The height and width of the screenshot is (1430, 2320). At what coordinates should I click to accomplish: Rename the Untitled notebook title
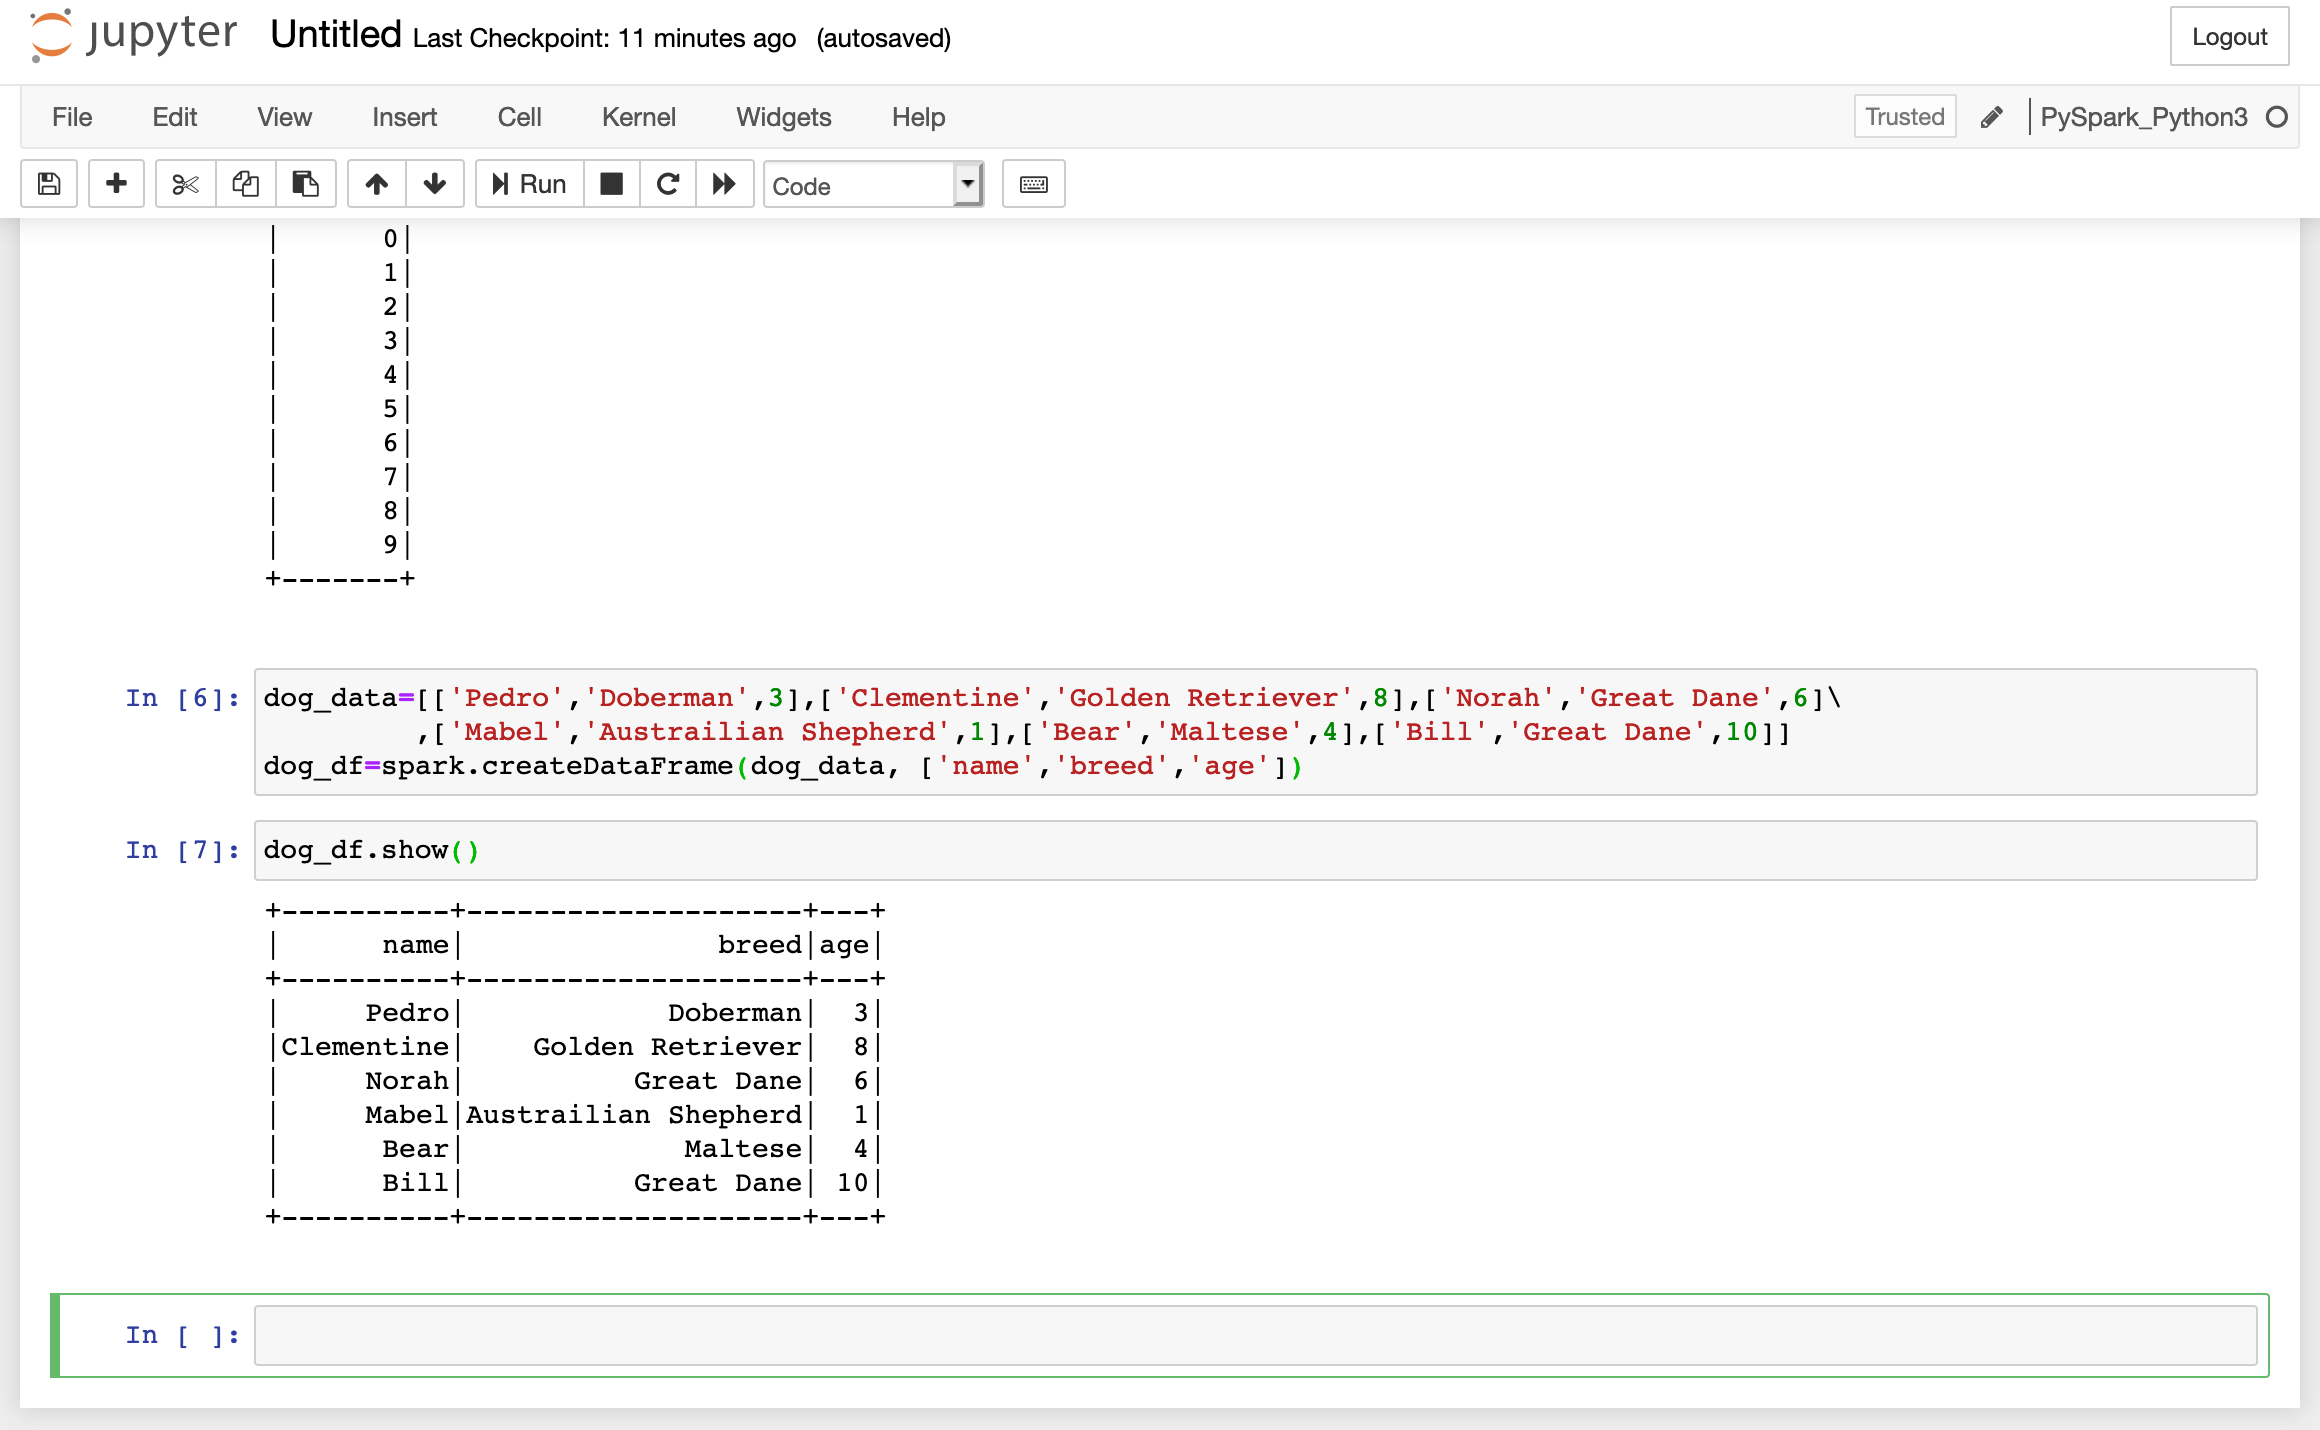coord(336,35)
